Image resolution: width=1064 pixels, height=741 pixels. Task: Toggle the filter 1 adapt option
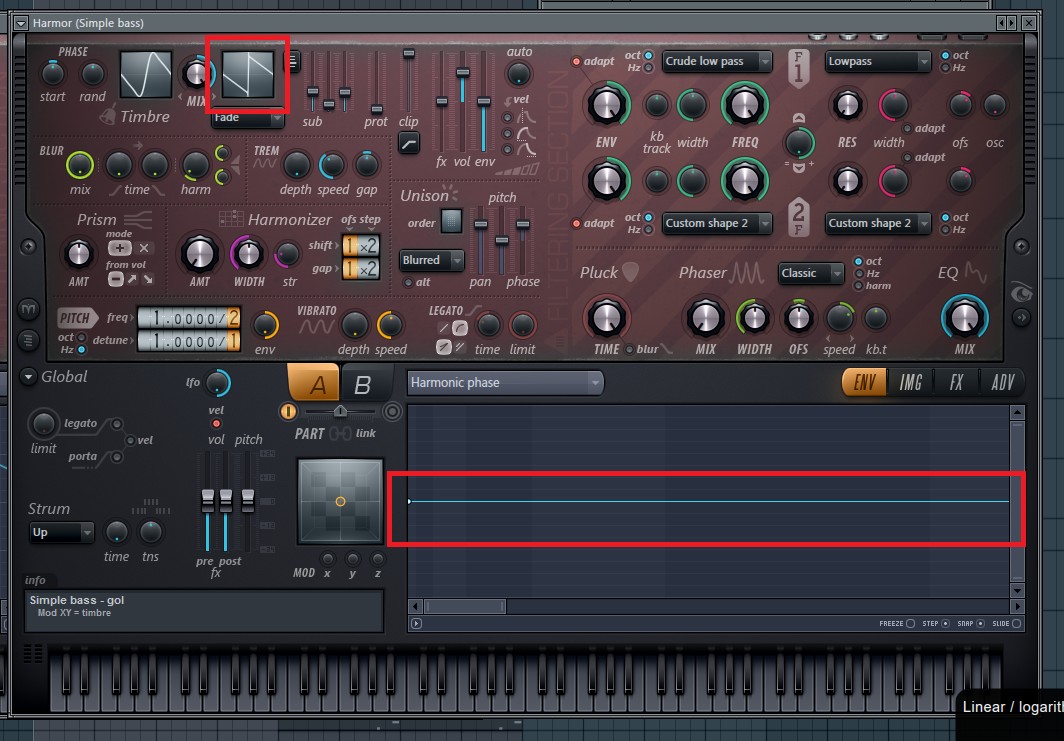tap(576, 61)
